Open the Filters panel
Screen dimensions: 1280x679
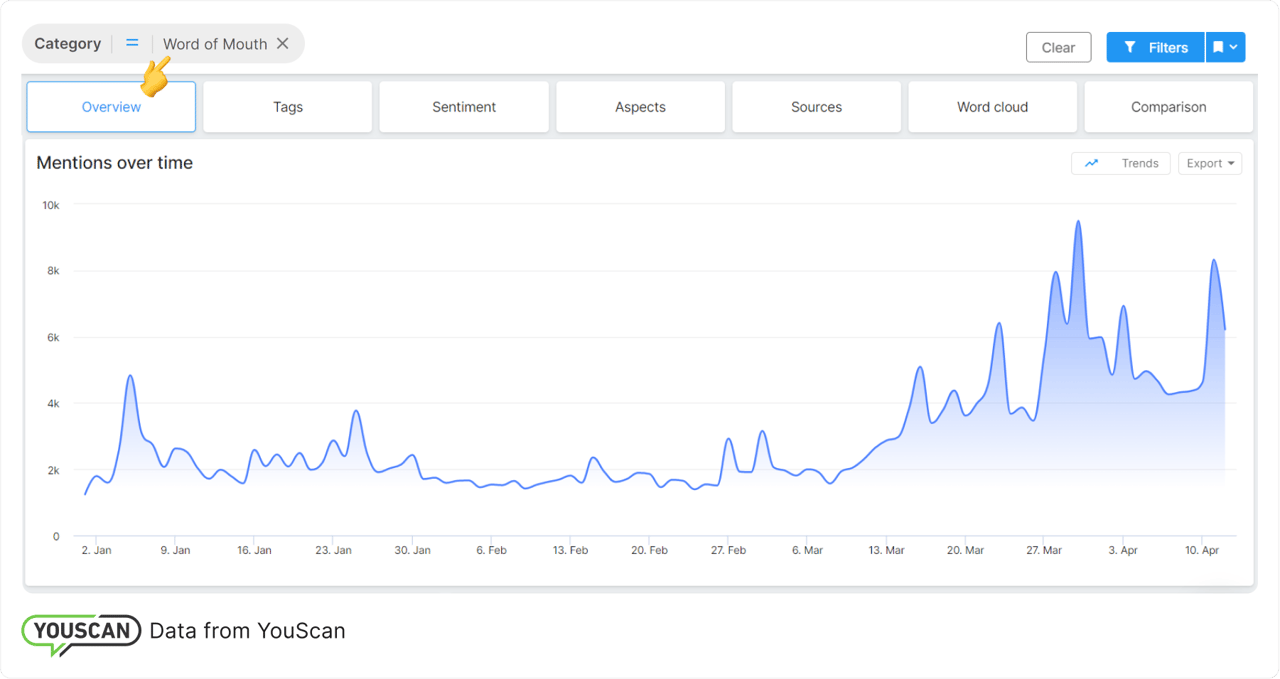[x=1155, y=47]
